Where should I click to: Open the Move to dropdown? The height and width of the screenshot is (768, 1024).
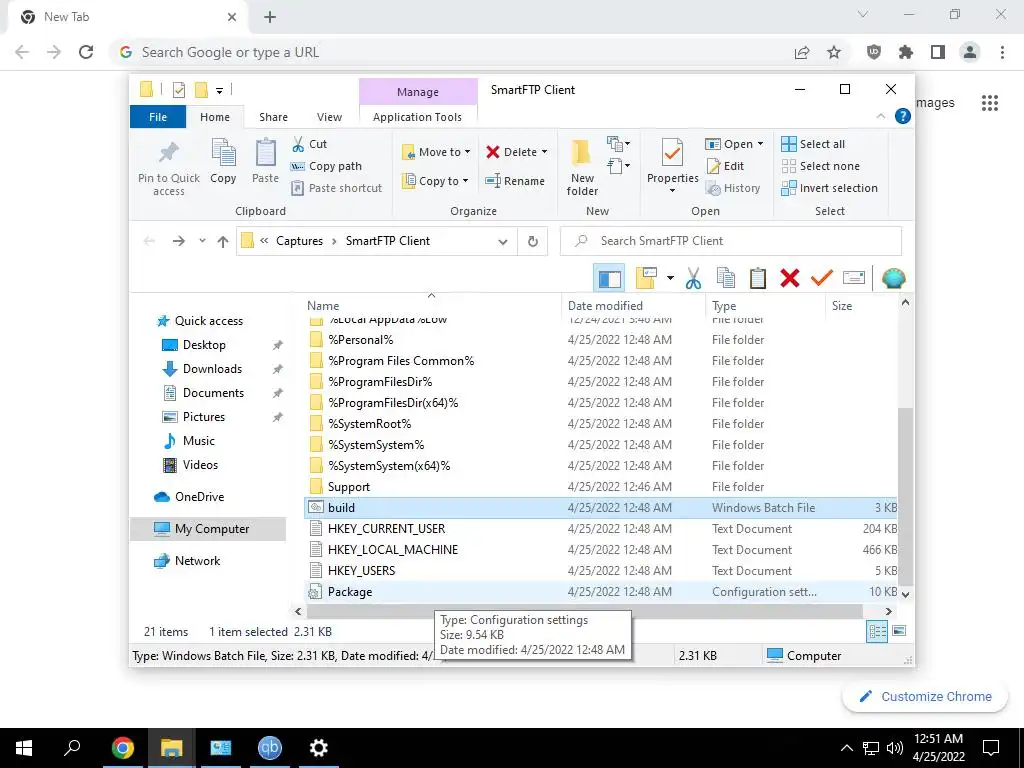pos(436,152)
